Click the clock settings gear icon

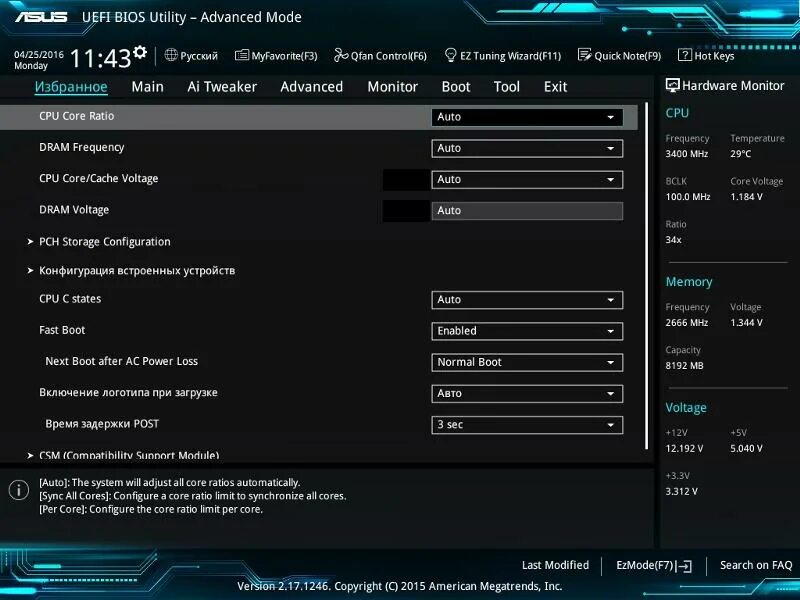coord(140,52)
